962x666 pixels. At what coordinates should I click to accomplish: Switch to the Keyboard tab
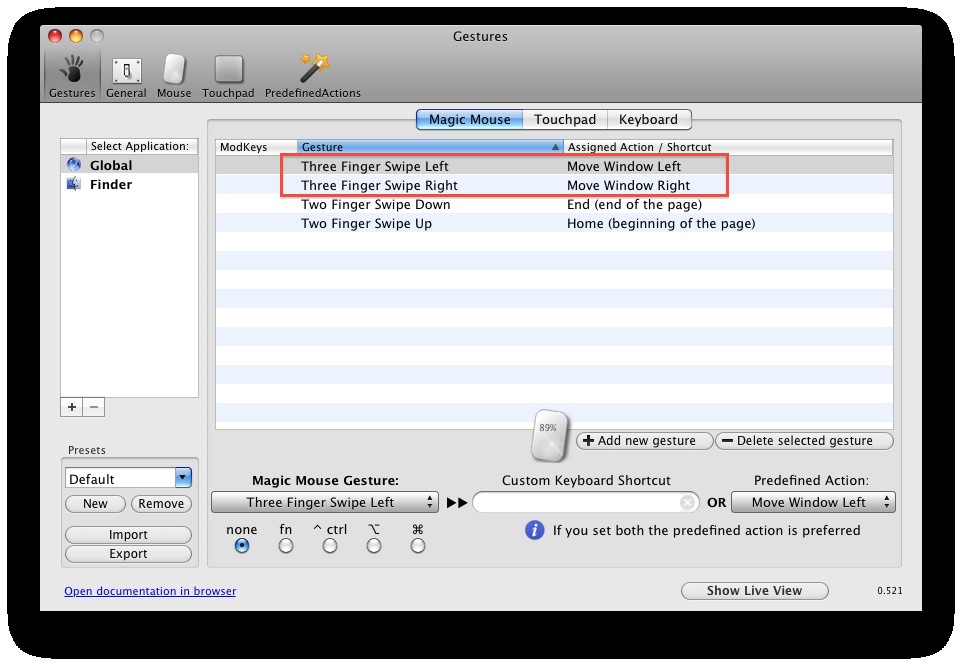[648, 120]
